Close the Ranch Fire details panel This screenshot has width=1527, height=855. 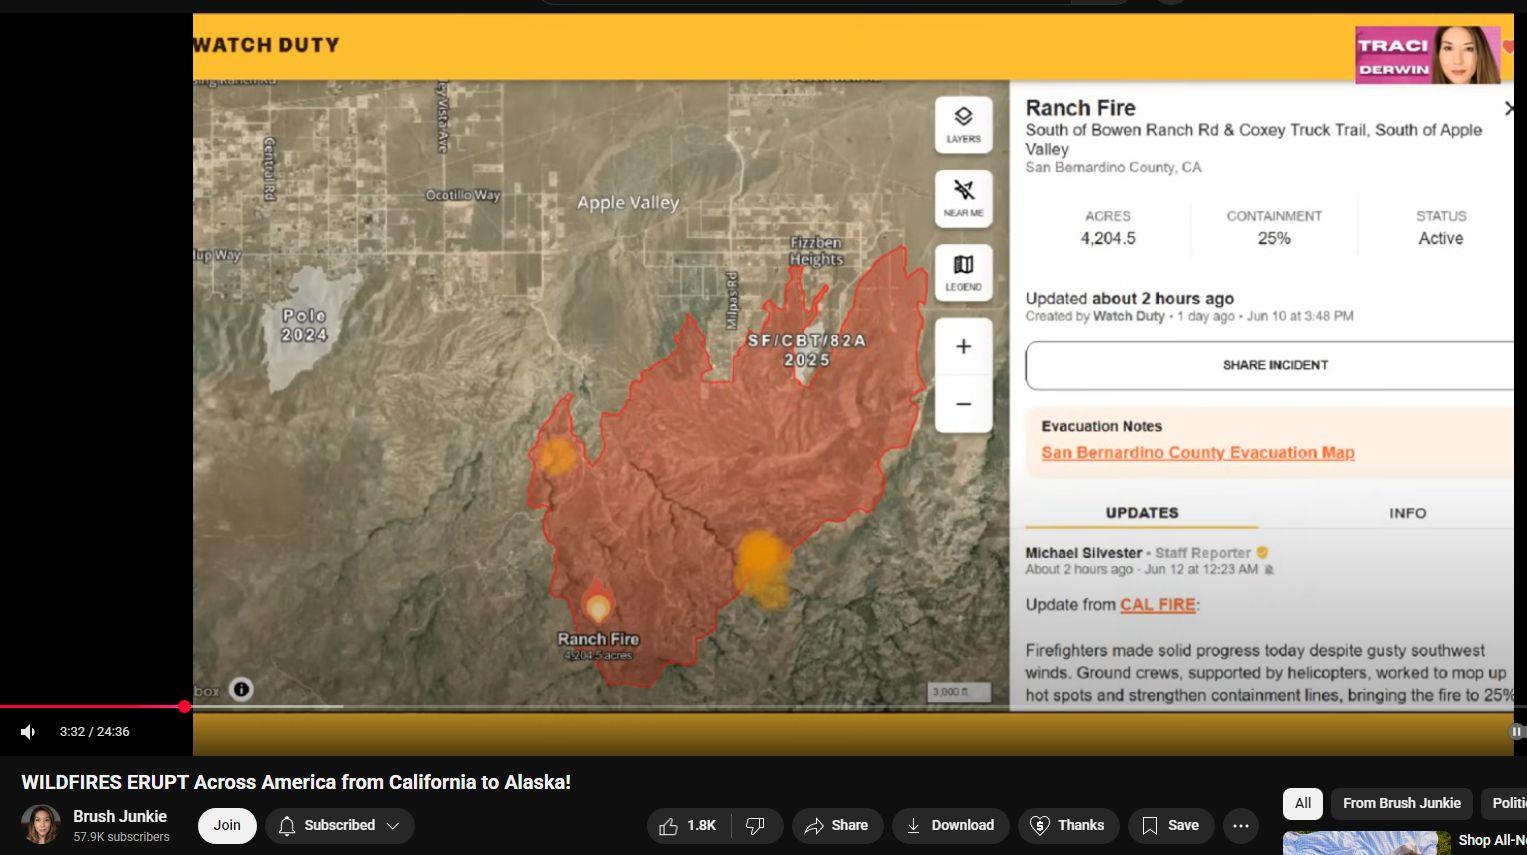tap(1509, 107)
